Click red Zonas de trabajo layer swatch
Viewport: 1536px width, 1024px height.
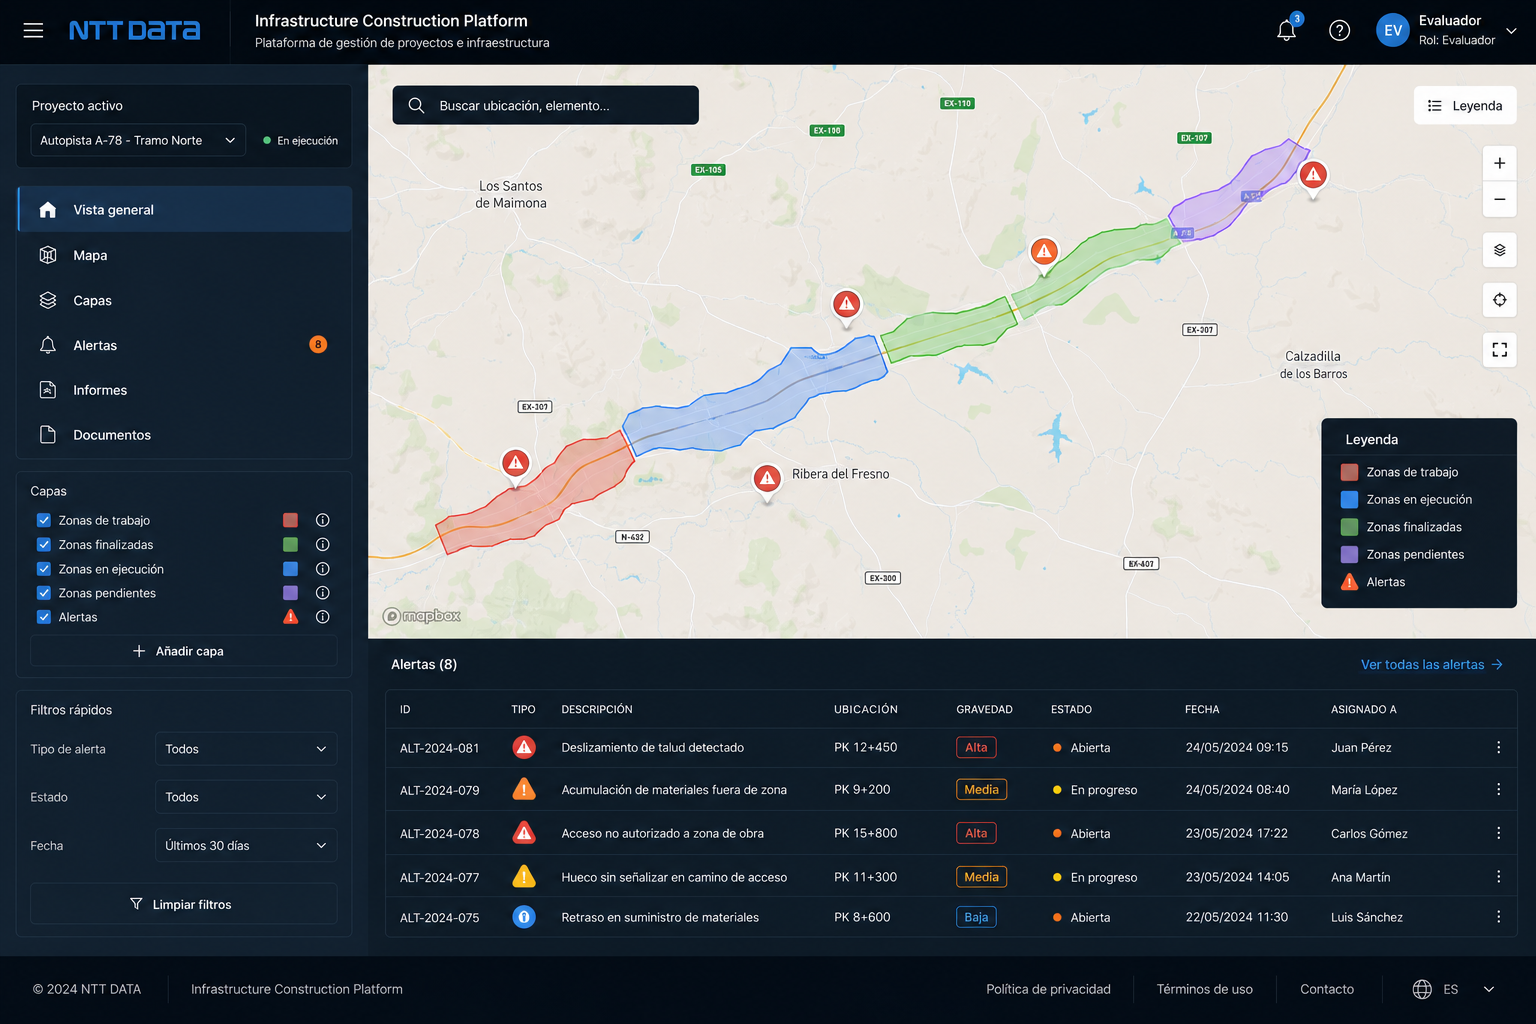pyautogui.click(x=290, y=520)
